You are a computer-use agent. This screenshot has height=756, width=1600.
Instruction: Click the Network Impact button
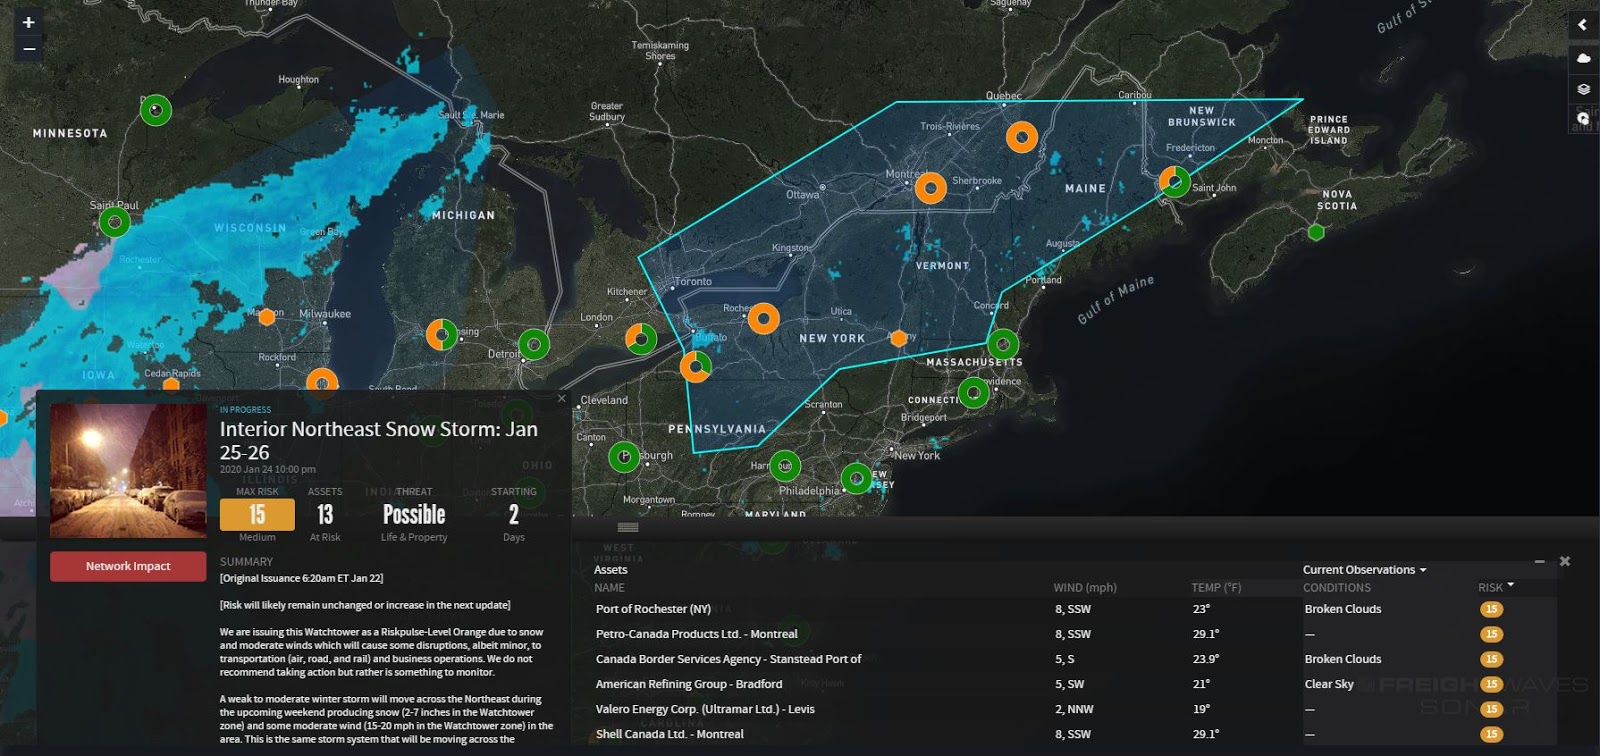point(128,566)
